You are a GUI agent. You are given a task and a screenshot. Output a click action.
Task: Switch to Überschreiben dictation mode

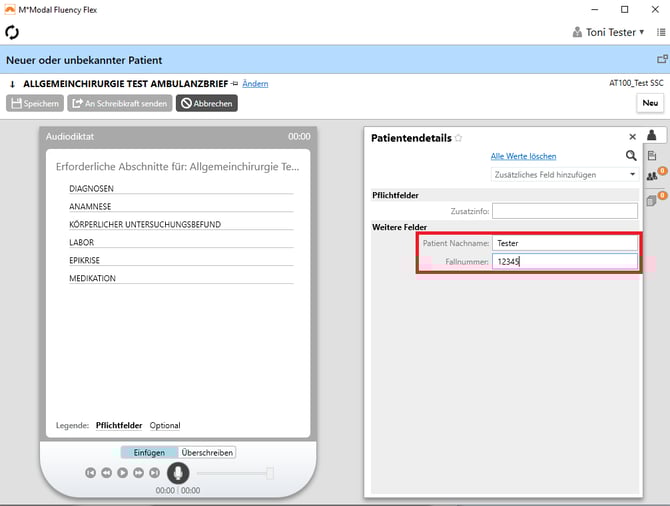click(x=207, y=452)
